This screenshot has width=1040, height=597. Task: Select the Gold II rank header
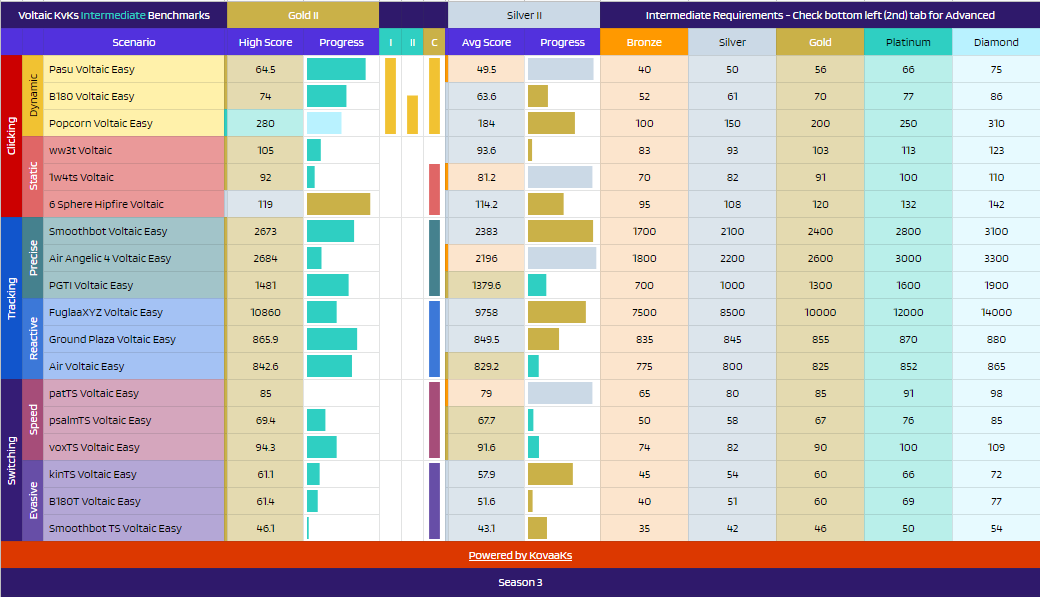303,15
